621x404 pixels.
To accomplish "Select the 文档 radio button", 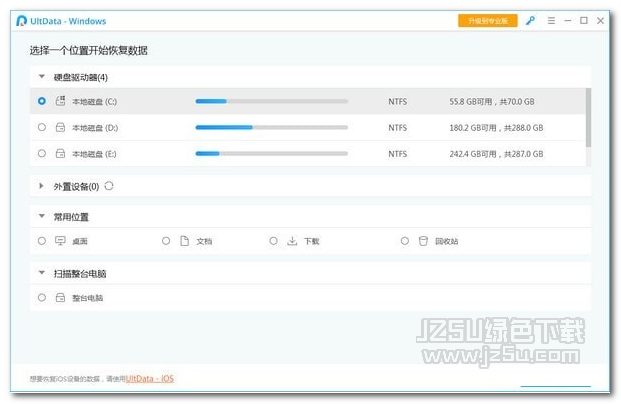I will click(166, 241).
